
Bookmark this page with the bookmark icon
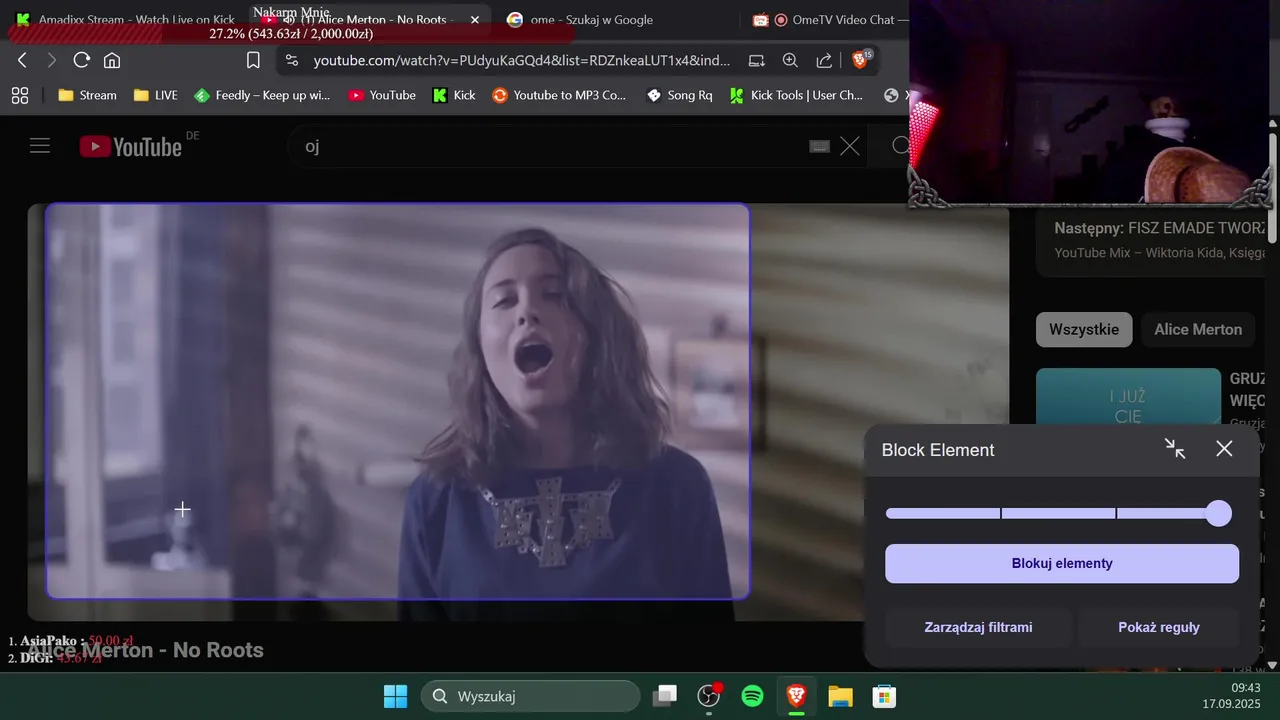(x=253, y=60)
